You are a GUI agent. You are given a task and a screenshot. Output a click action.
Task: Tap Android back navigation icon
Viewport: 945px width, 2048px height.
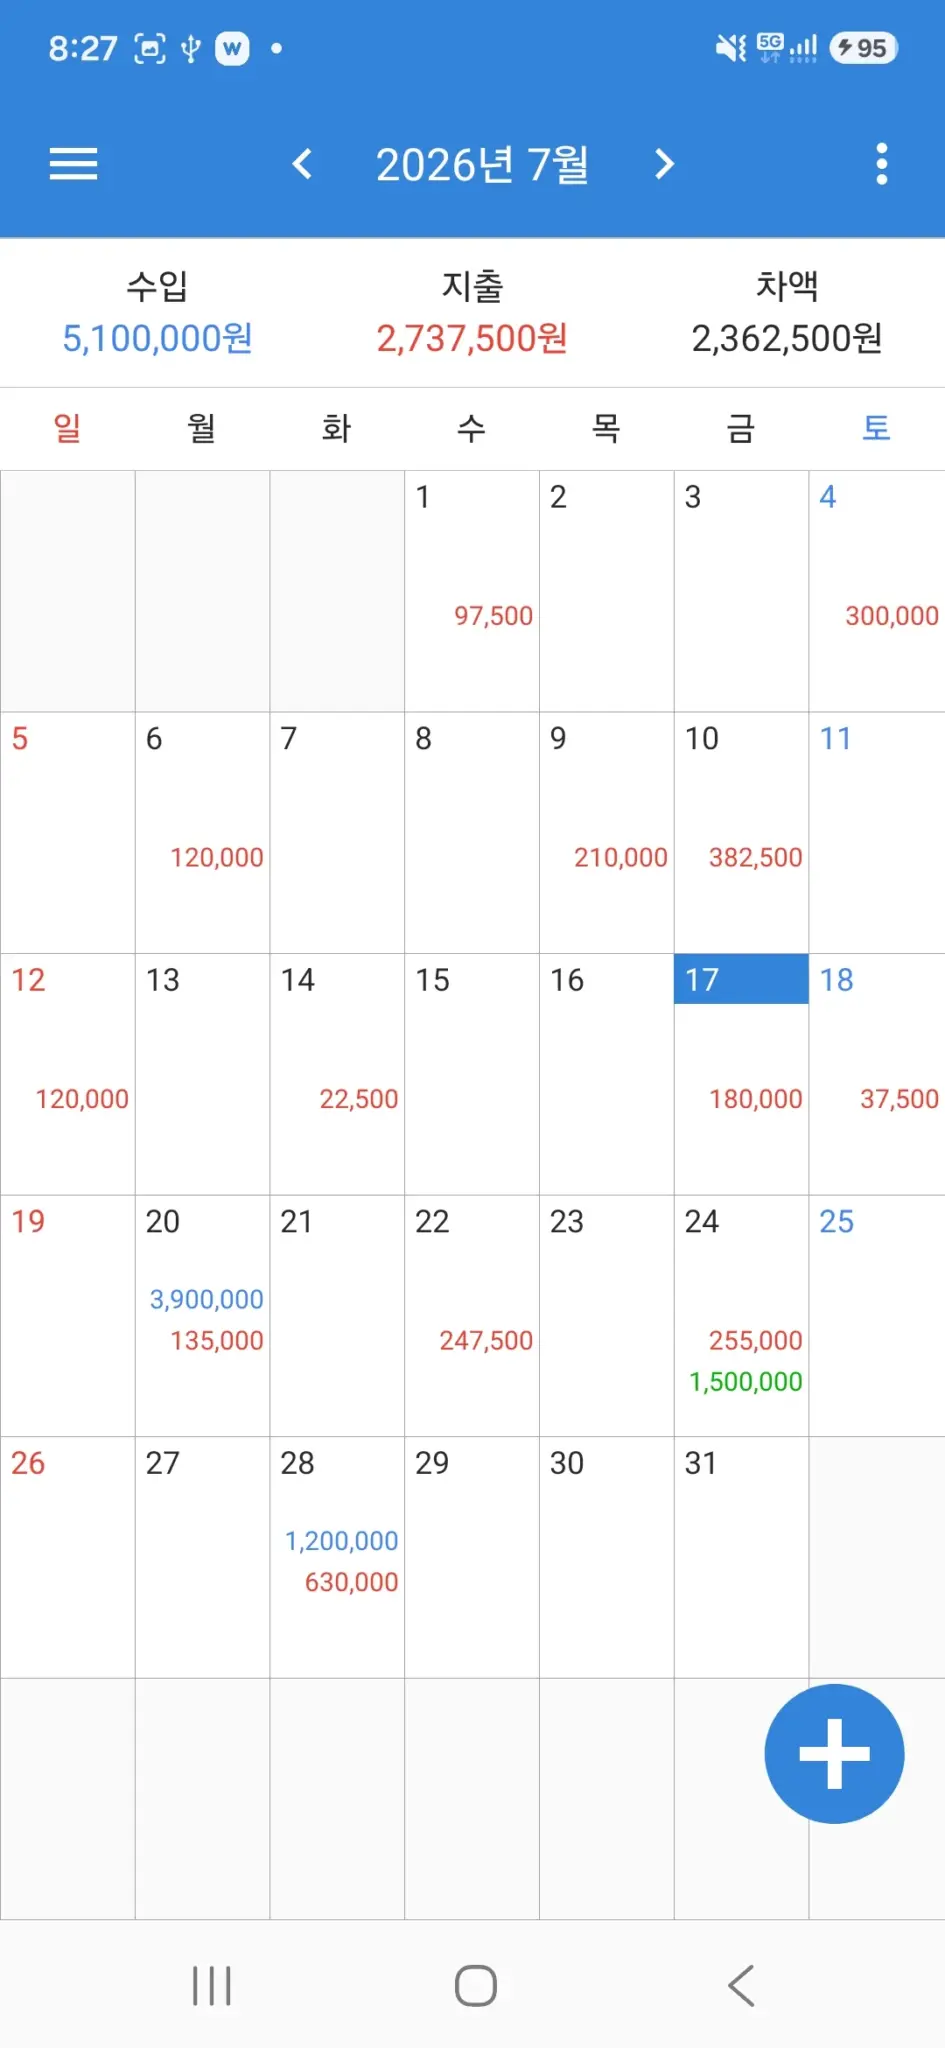tap(741, 1986)
